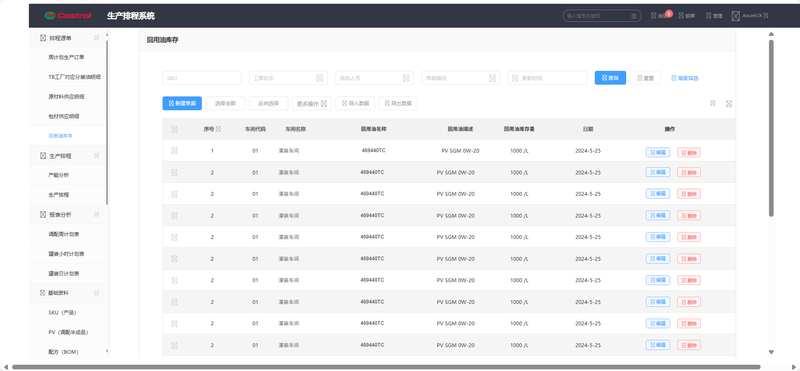
Task: Click the 重置 reset button
Action: 645,78
